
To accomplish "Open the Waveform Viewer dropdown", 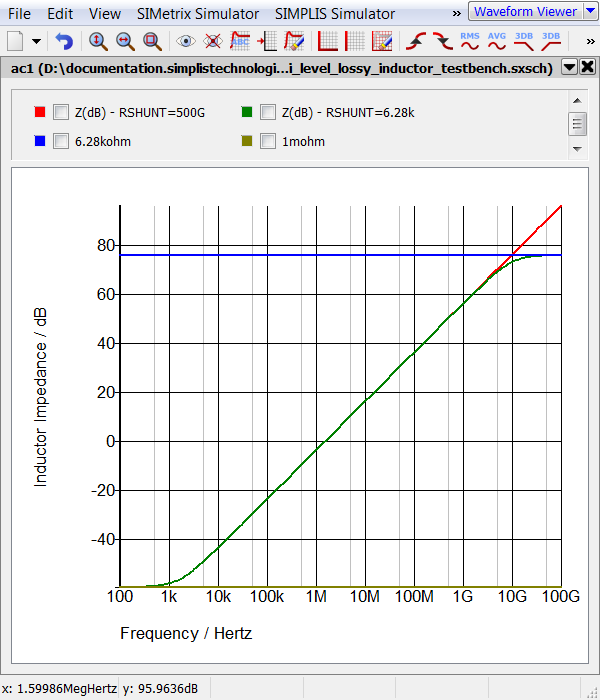I will 589,12.
